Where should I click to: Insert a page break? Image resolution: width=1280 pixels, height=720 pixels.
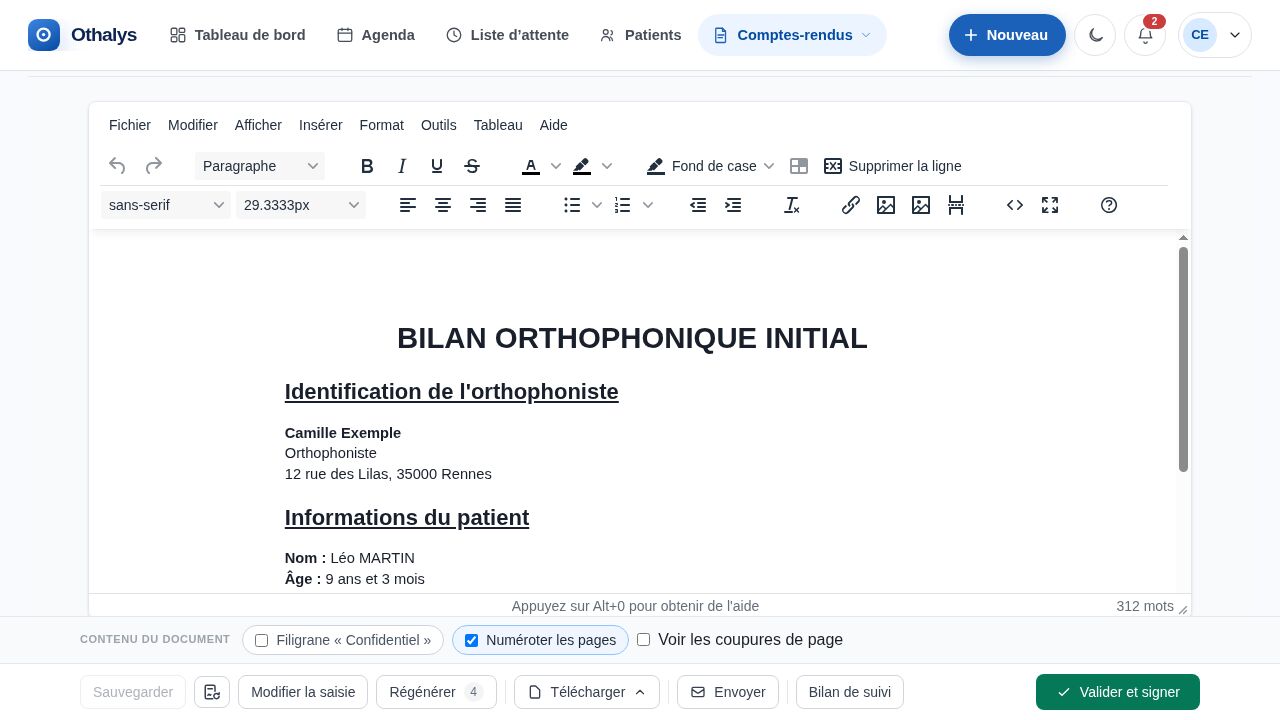pyautogui.click(x=956, y=205)
